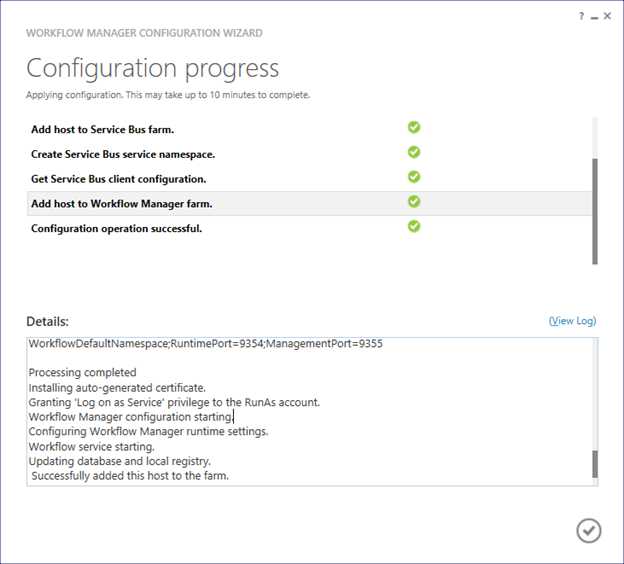Image resolution: width=624 pixels, height=564 pixels.
Task: Click the help question mark icon
Action: click(x=582, y=16)
